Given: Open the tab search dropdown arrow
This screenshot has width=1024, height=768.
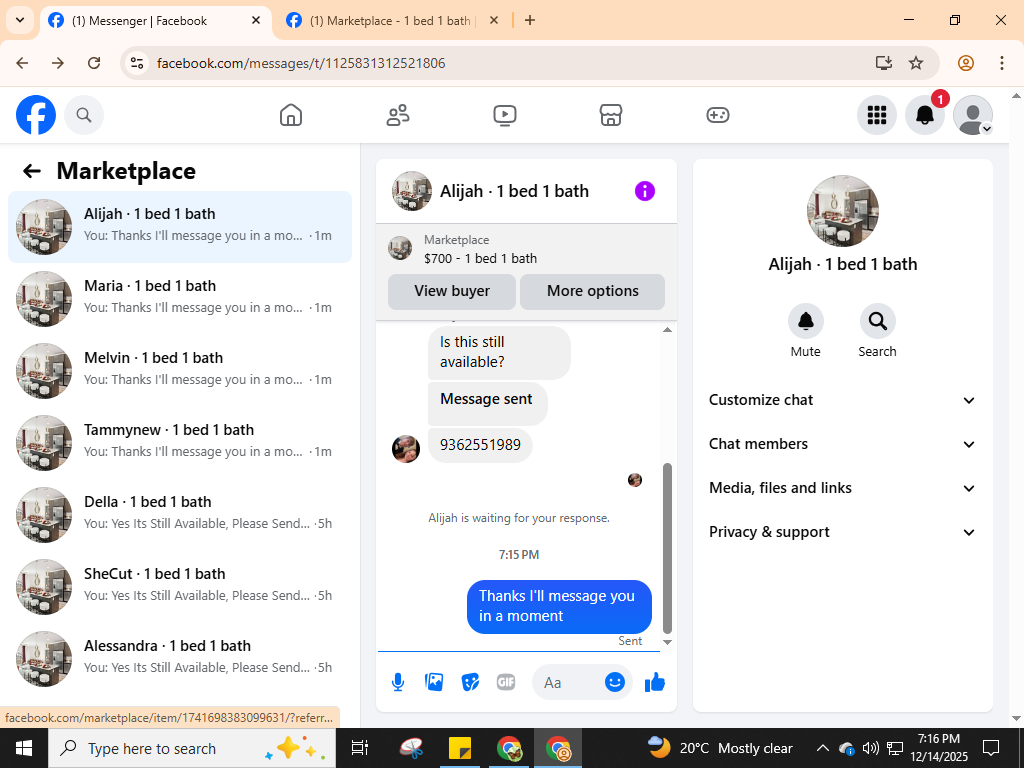Looking at the screenshot, I should coord(20,20).
